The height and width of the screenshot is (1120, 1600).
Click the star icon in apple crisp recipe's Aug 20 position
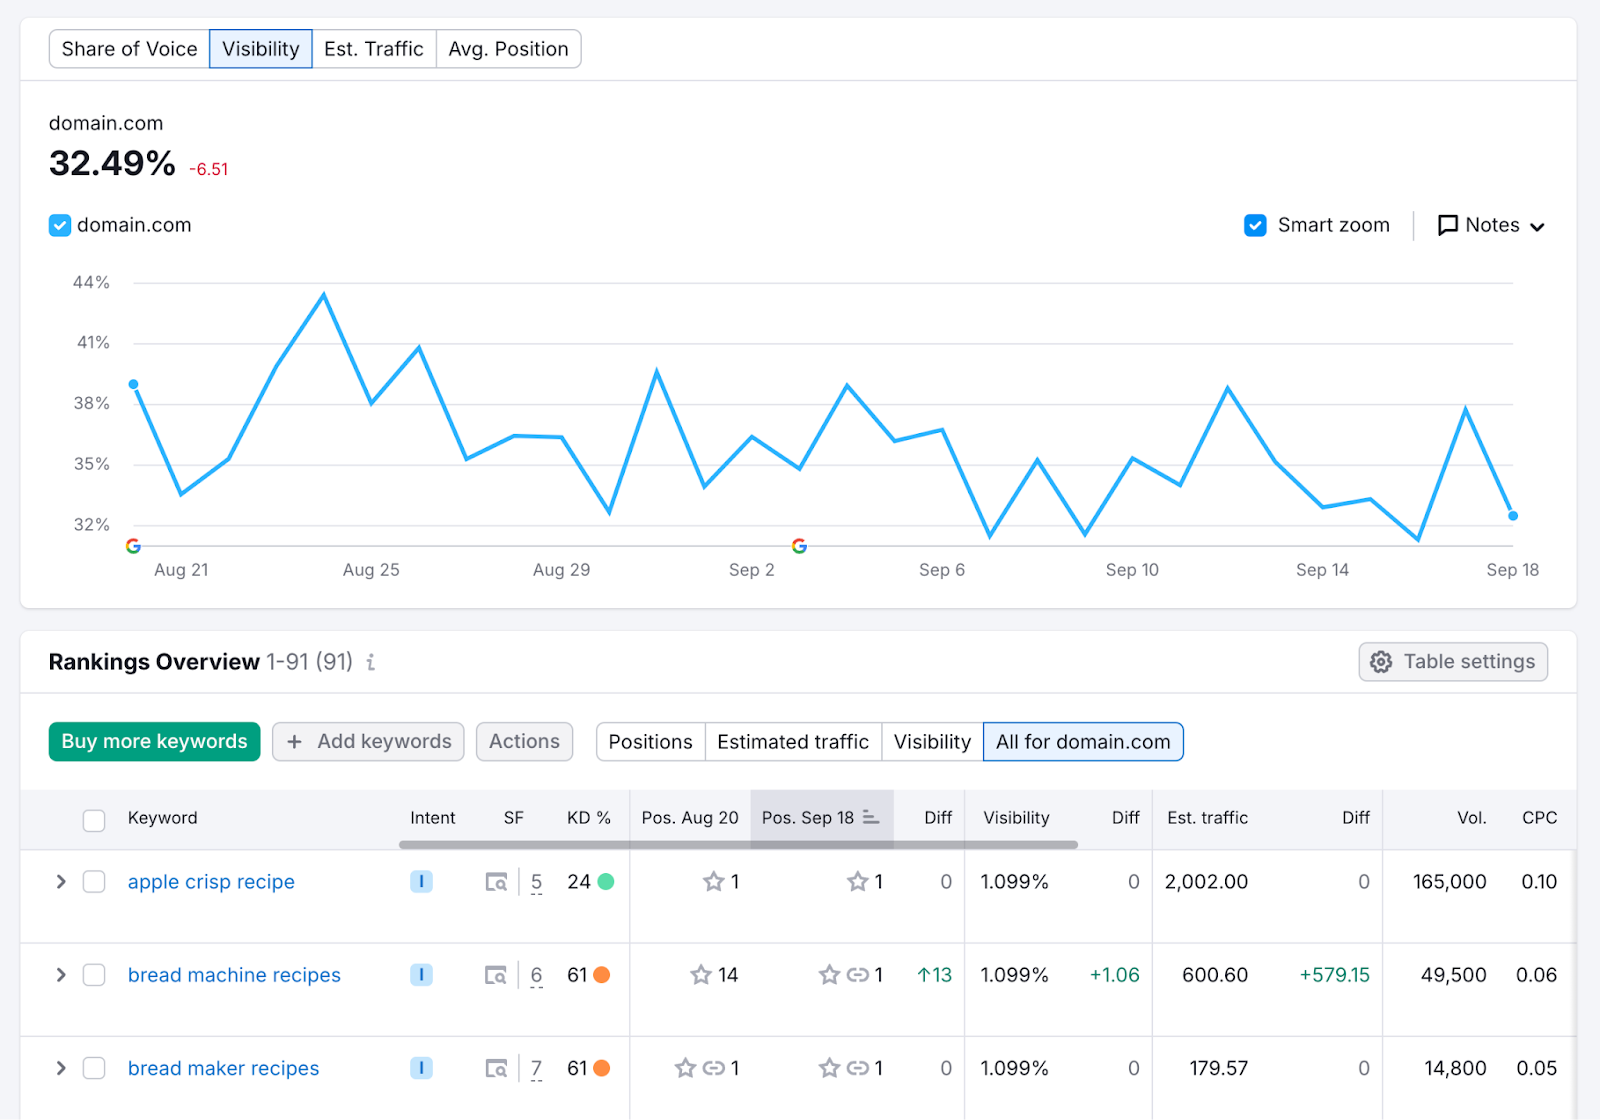[714, 882]
